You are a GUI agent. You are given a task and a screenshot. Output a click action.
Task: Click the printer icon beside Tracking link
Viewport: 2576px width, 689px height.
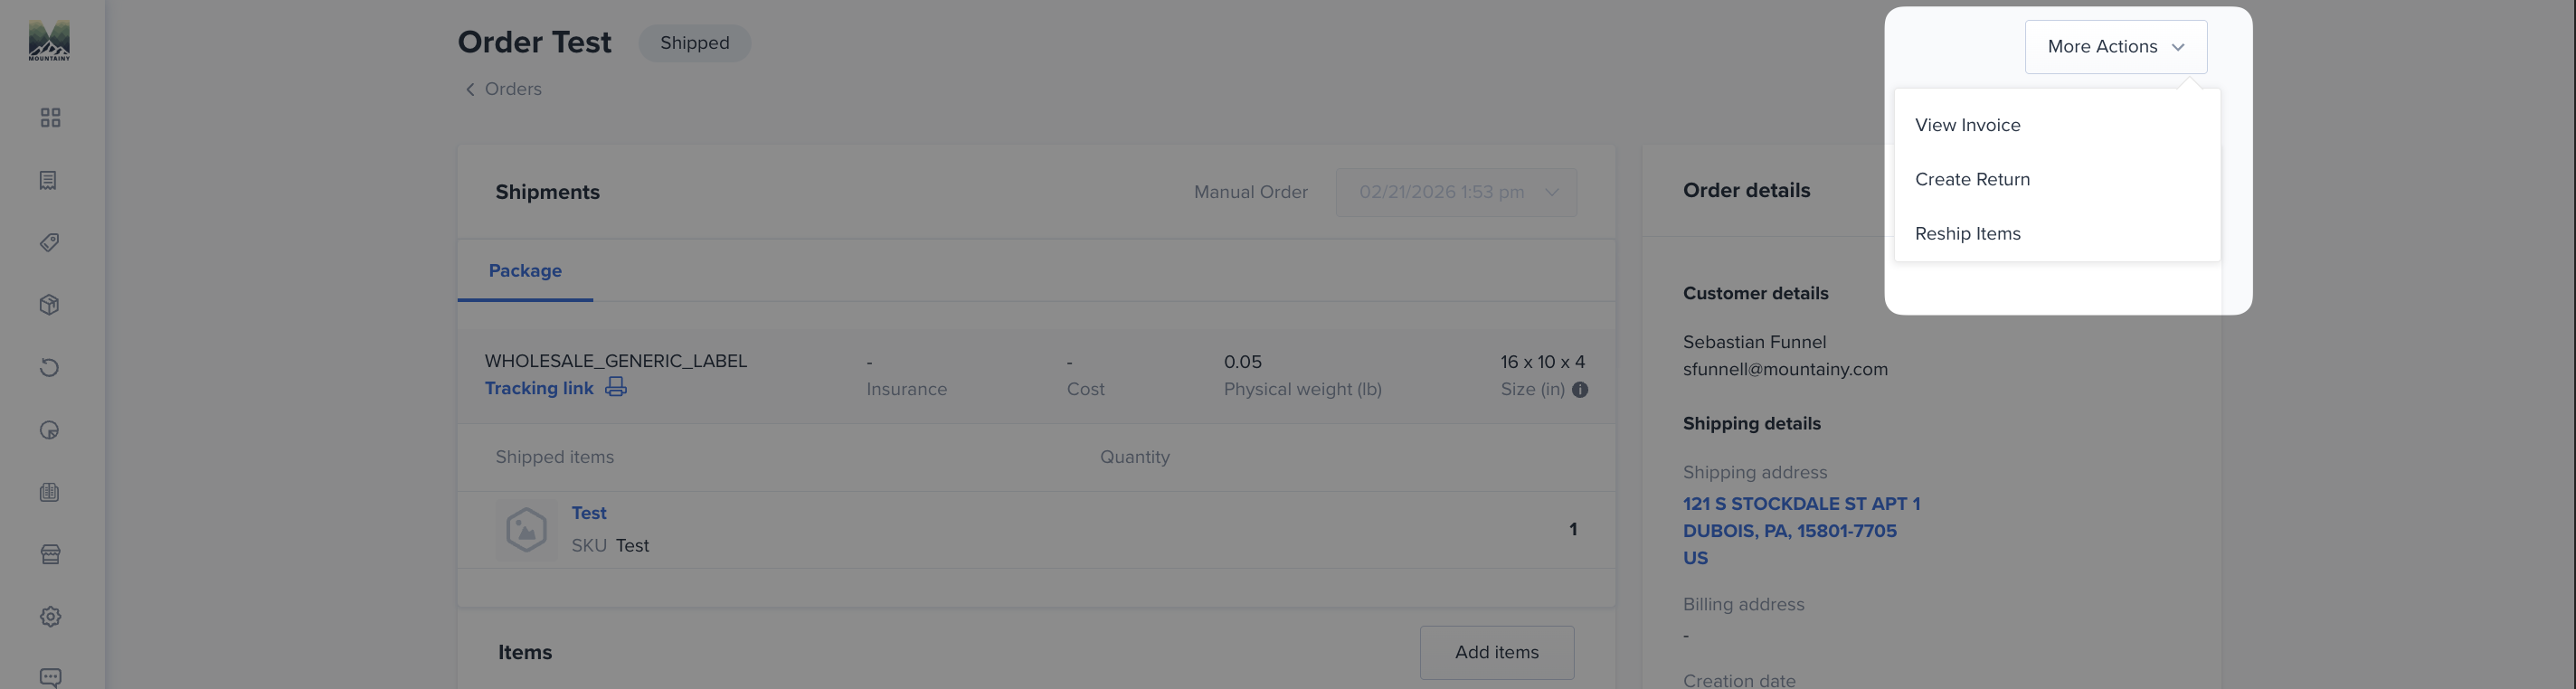pyautogui.click(x=616, y=387)
